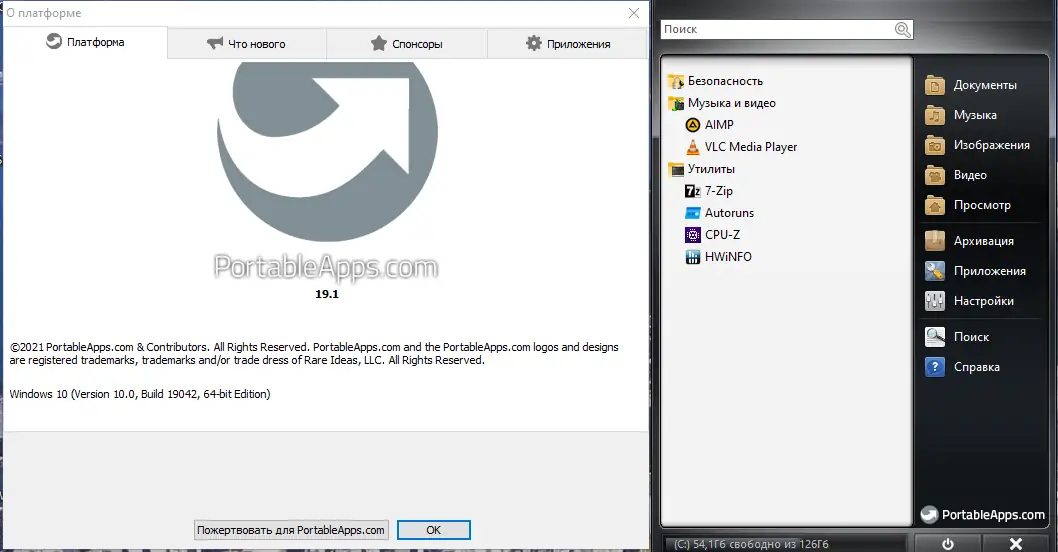Image resolution: width=1058 pixels, height=552 pixels.
Task: Click the Поиск sidebar magnifier icon
Action: click(935, 337)
